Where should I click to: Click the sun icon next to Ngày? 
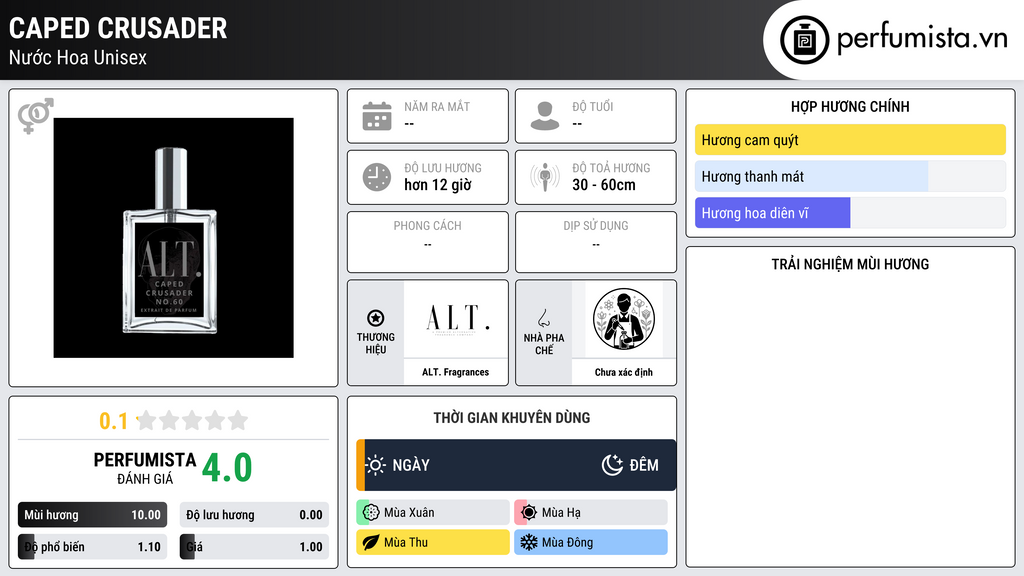pos(375,465)
